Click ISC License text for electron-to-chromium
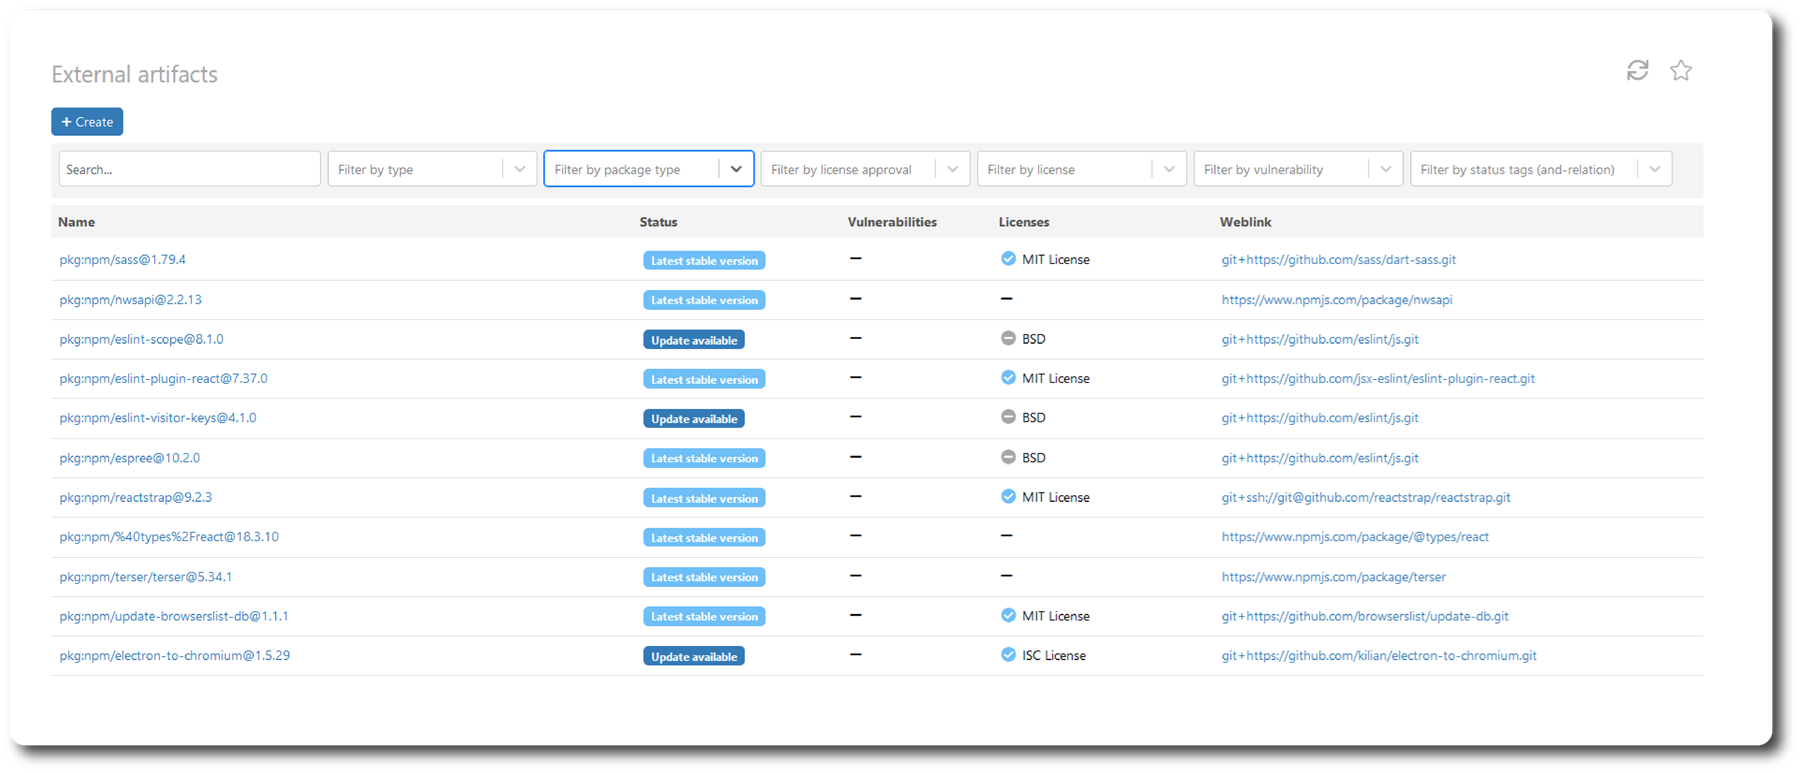Viewport: 1800px width, 773px height. [x=1054, y=656]
